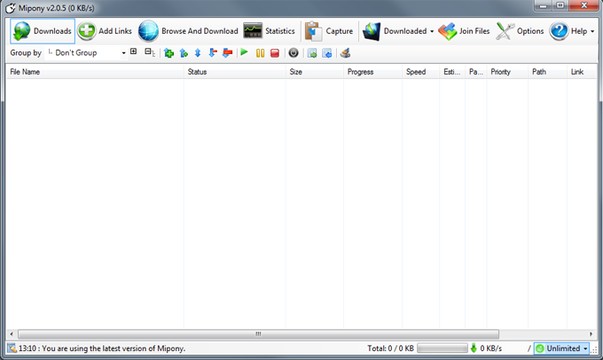The width and height of the screenshot is (603, 360).
Task: Switch to Browse And Download
Action: (x=188, y=31)
